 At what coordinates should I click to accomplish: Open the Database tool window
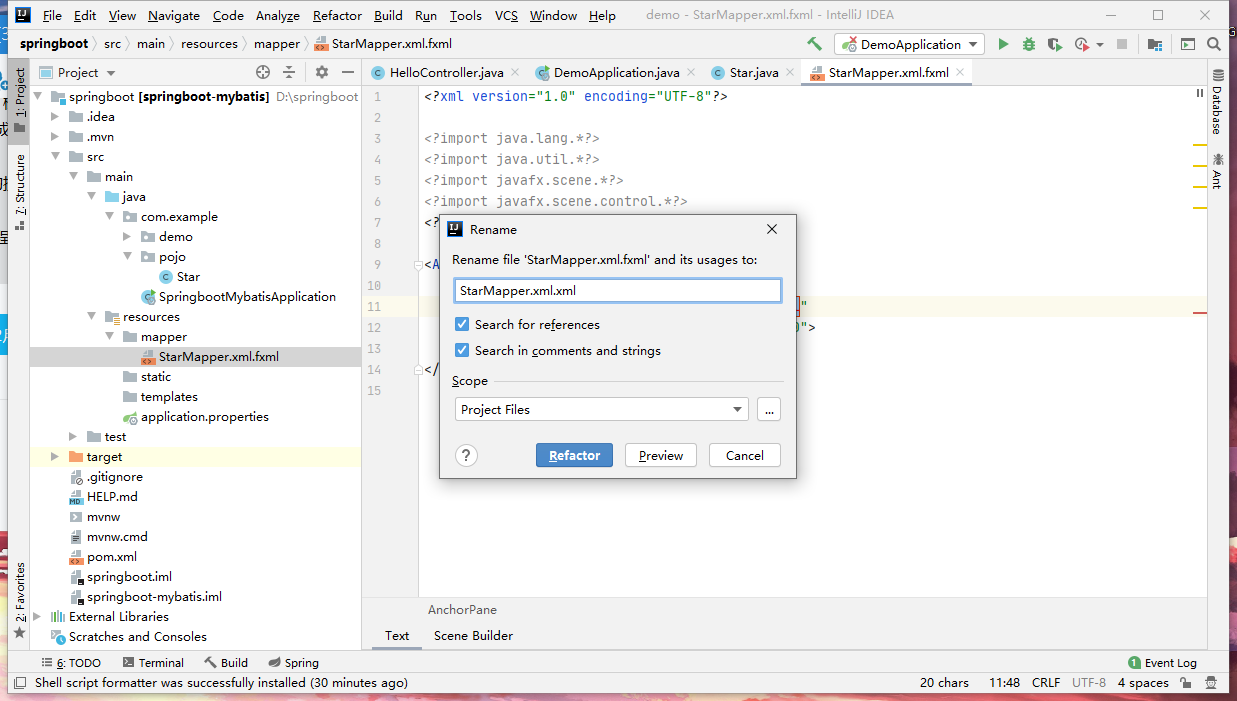tap(1217, 103)
